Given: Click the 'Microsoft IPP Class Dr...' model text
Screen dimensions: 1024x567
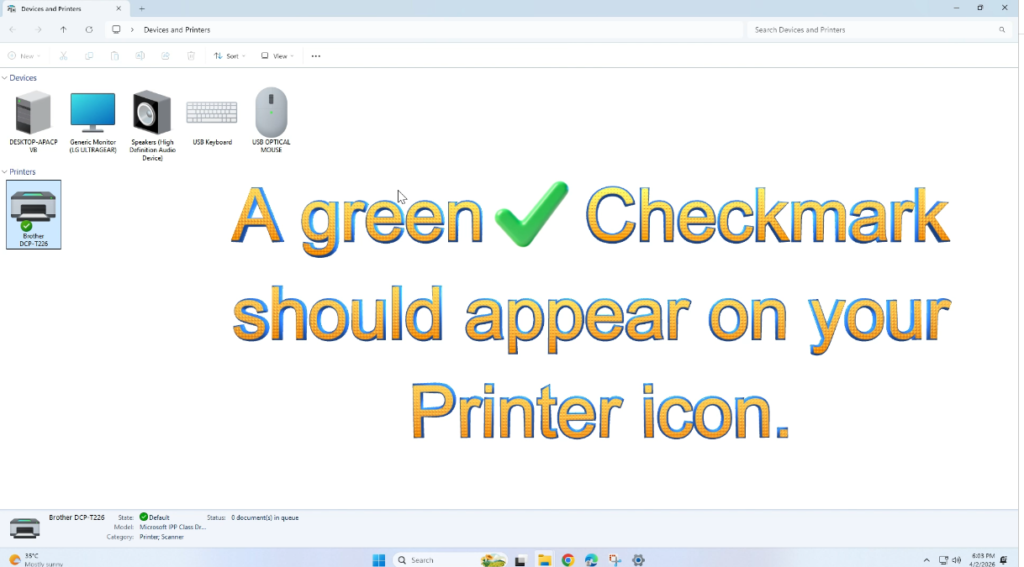Looking at the screenshot, I should point(172,527).
